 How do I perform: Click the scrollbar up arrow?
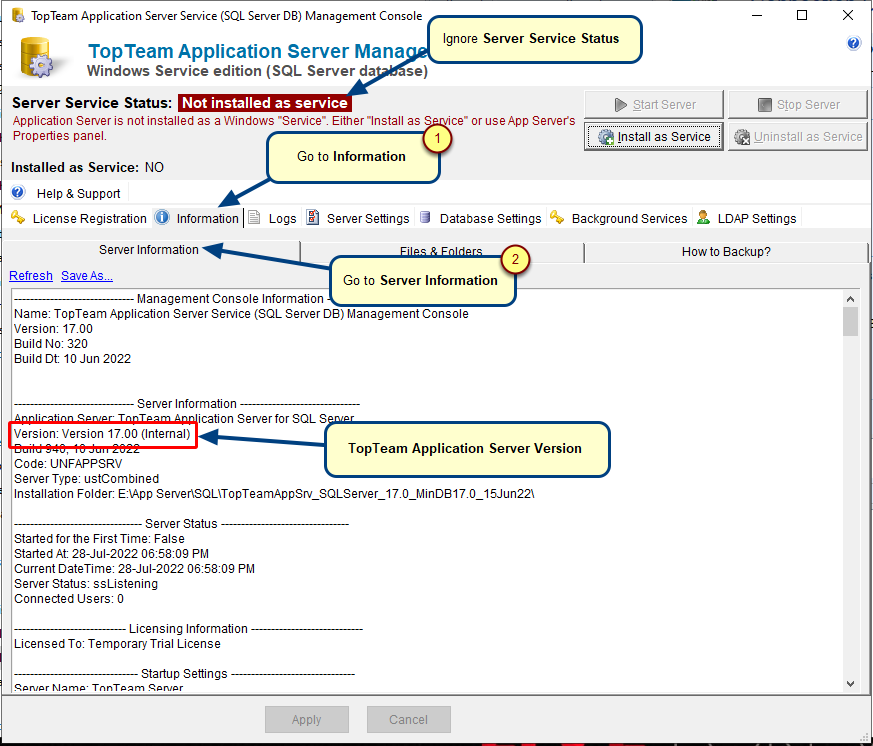click(850, 299)
